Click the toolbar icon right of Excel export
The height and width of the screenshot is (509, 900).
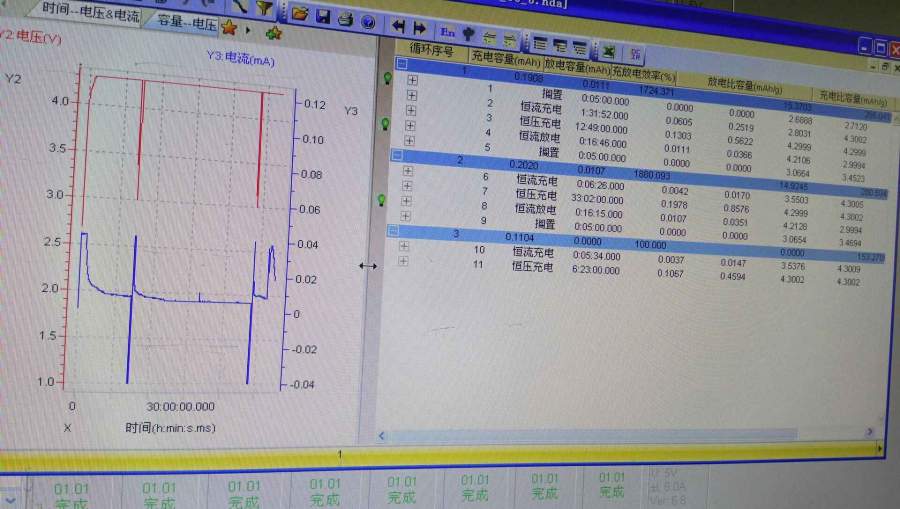(x=635, y=55)
